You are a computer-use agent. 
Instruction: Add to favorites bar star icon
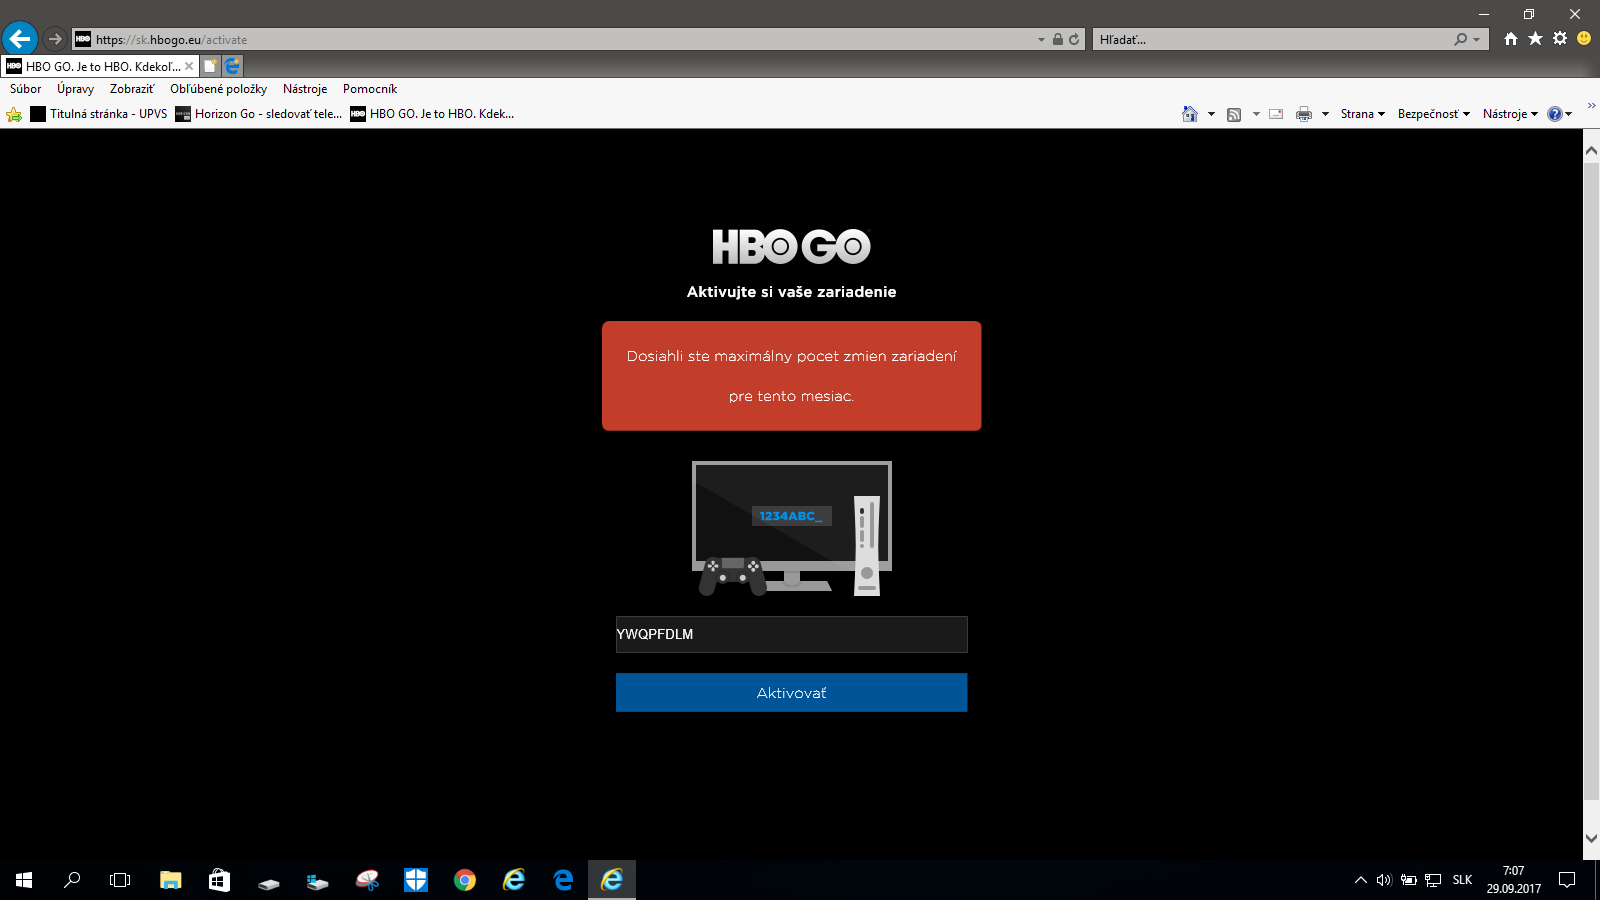14,114
